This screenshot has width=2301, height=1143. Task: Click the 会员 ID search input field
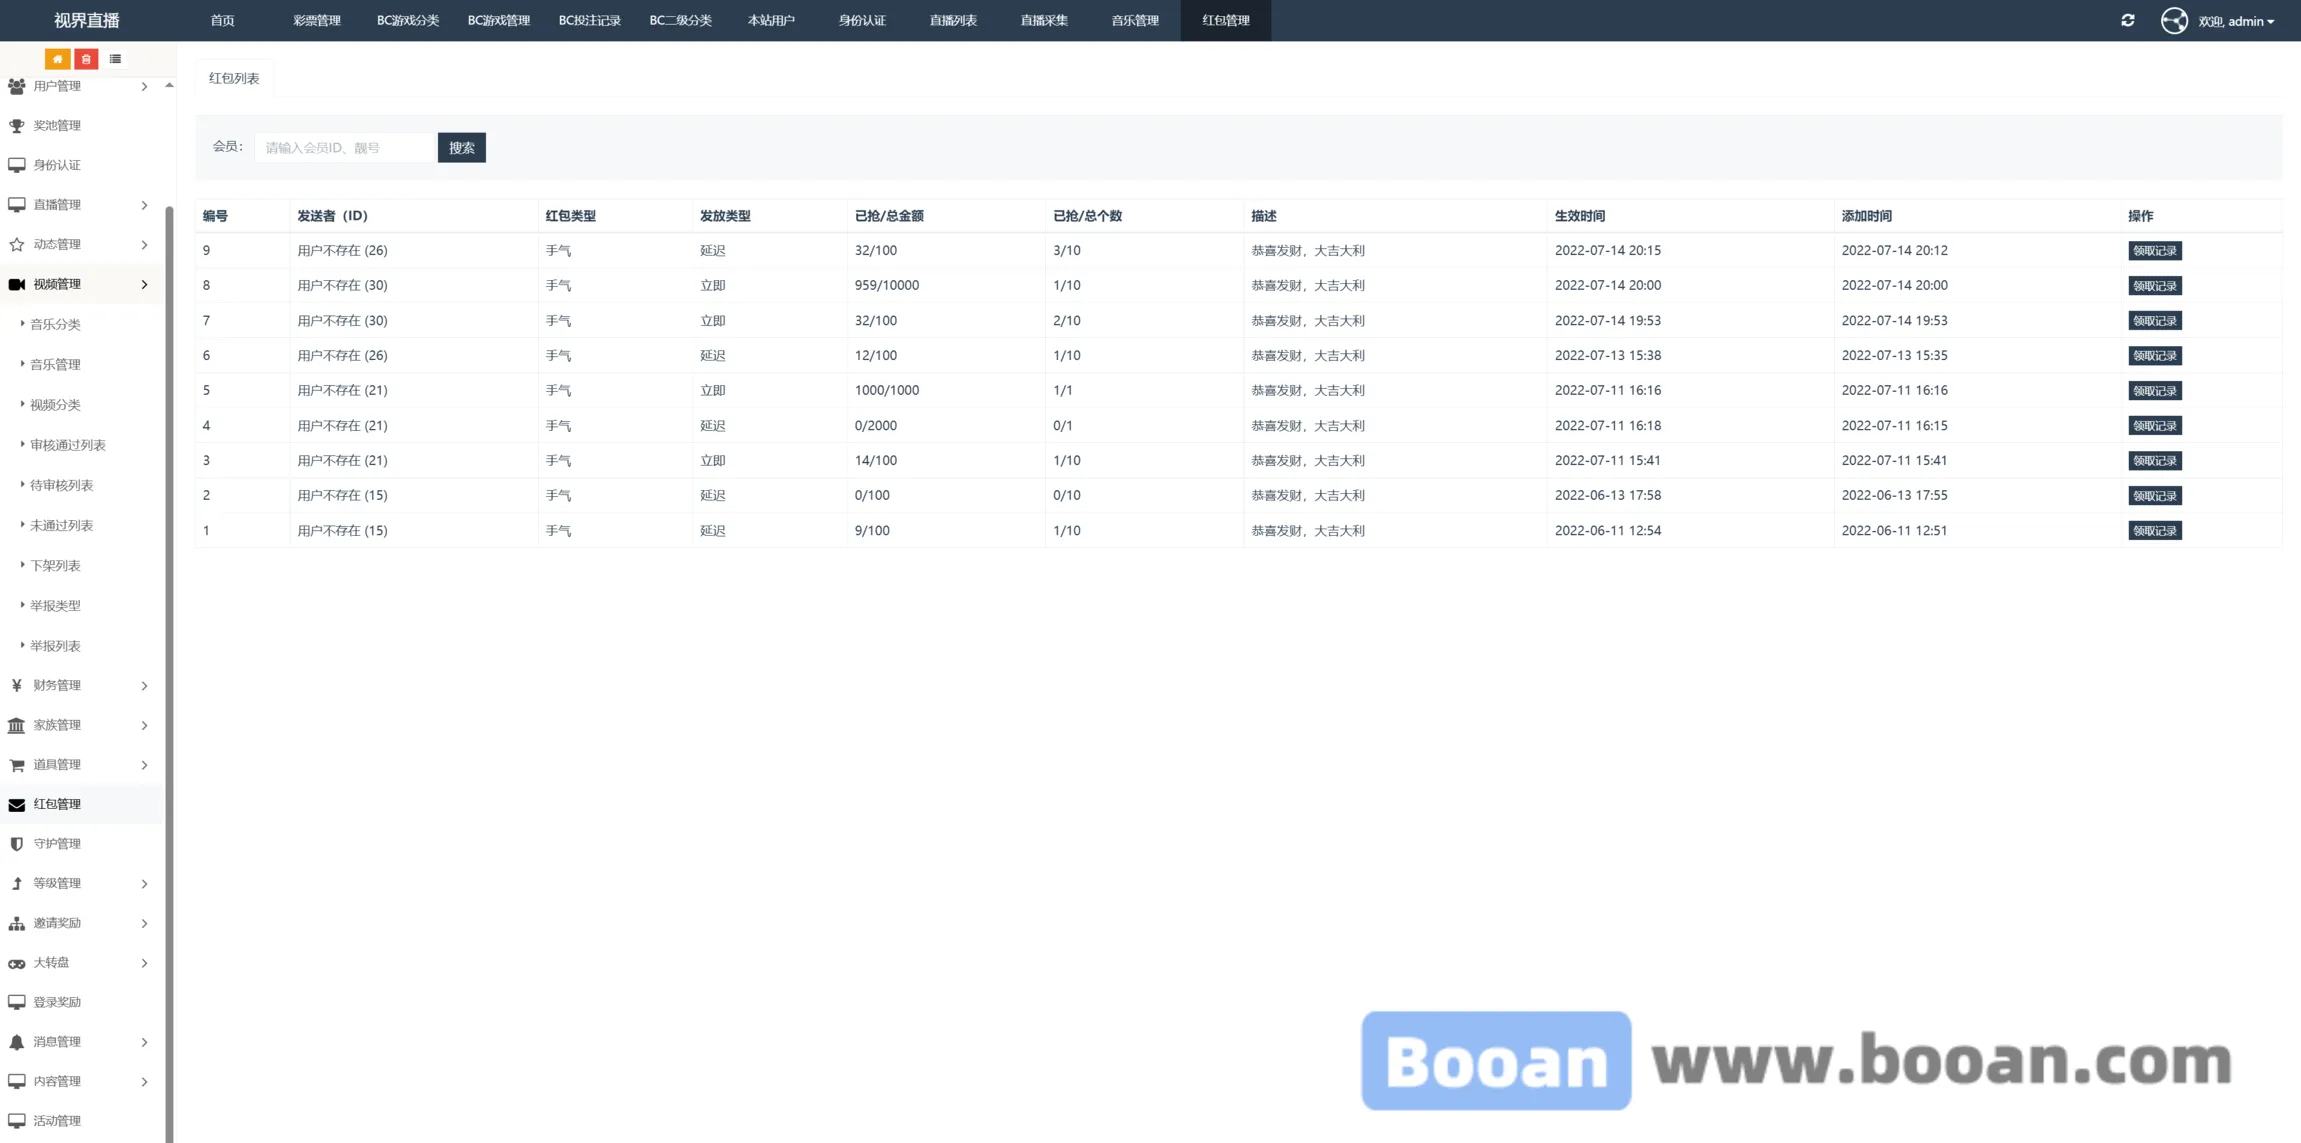345,147
